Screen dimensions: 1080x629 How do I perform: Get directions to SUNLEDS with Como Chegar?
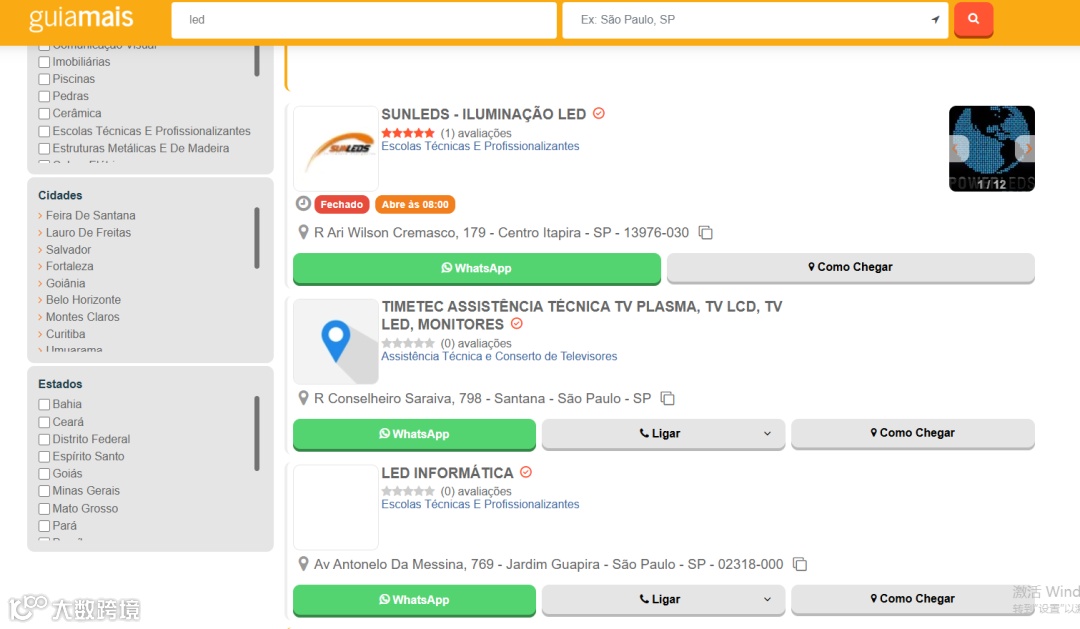click(851, 267)
